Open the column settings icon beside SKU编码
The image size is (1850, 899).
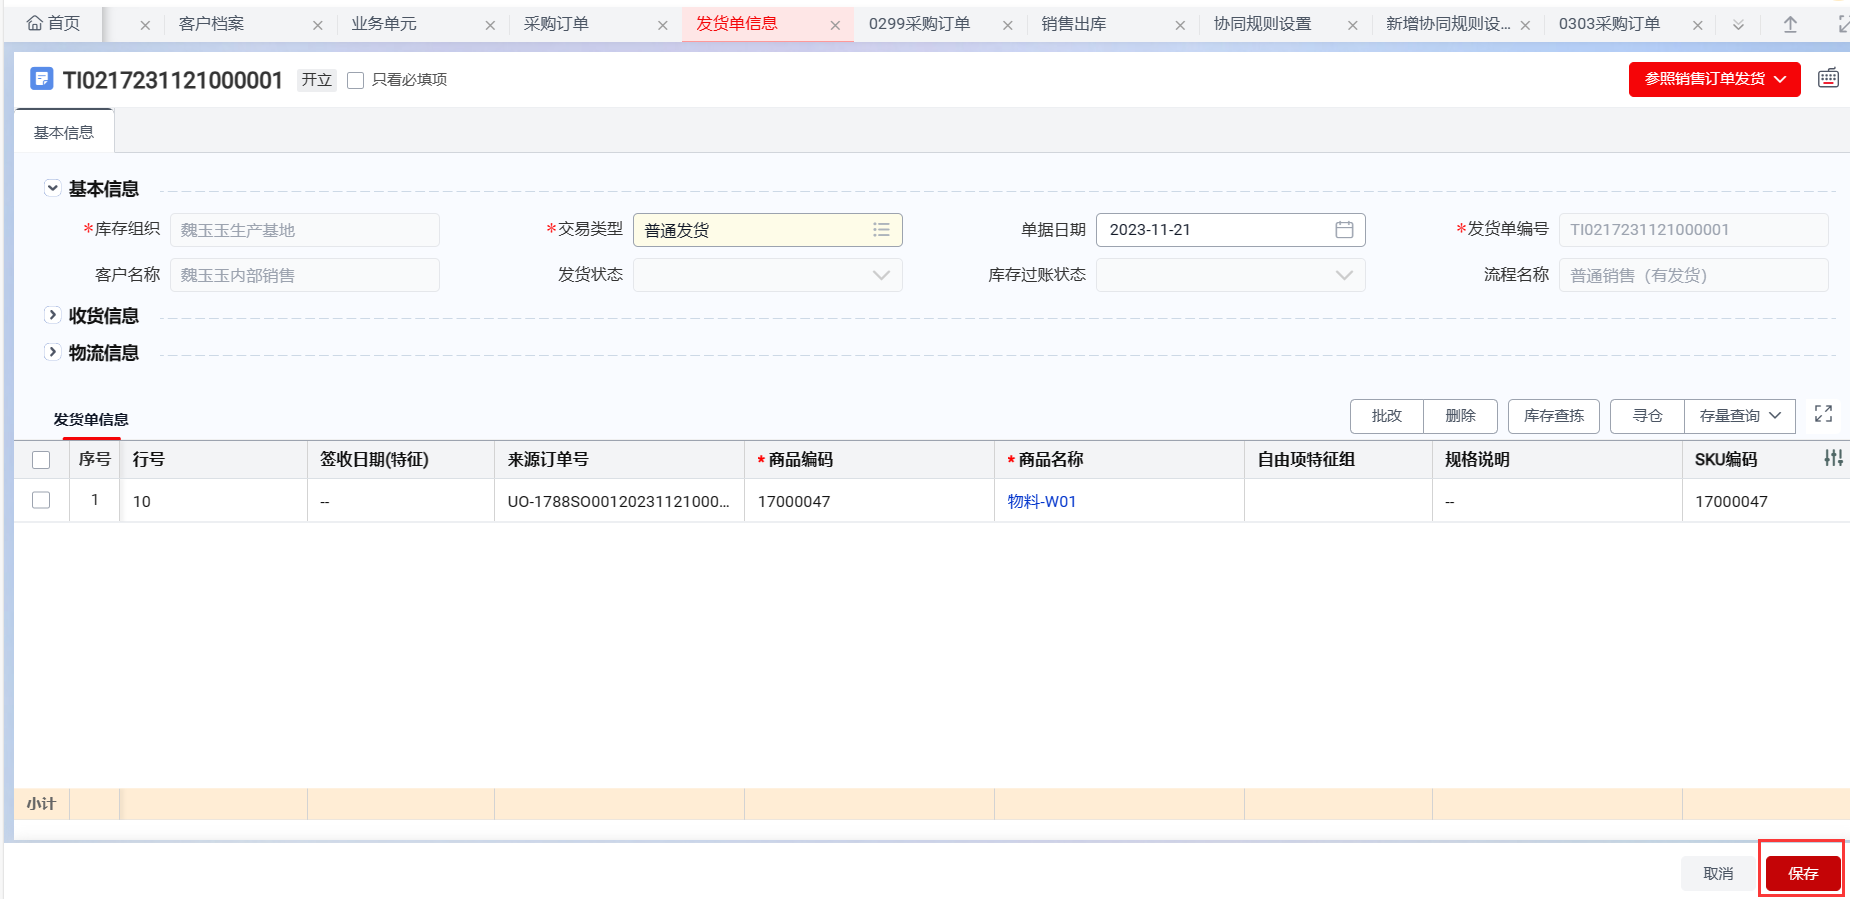coord(1833,458)
